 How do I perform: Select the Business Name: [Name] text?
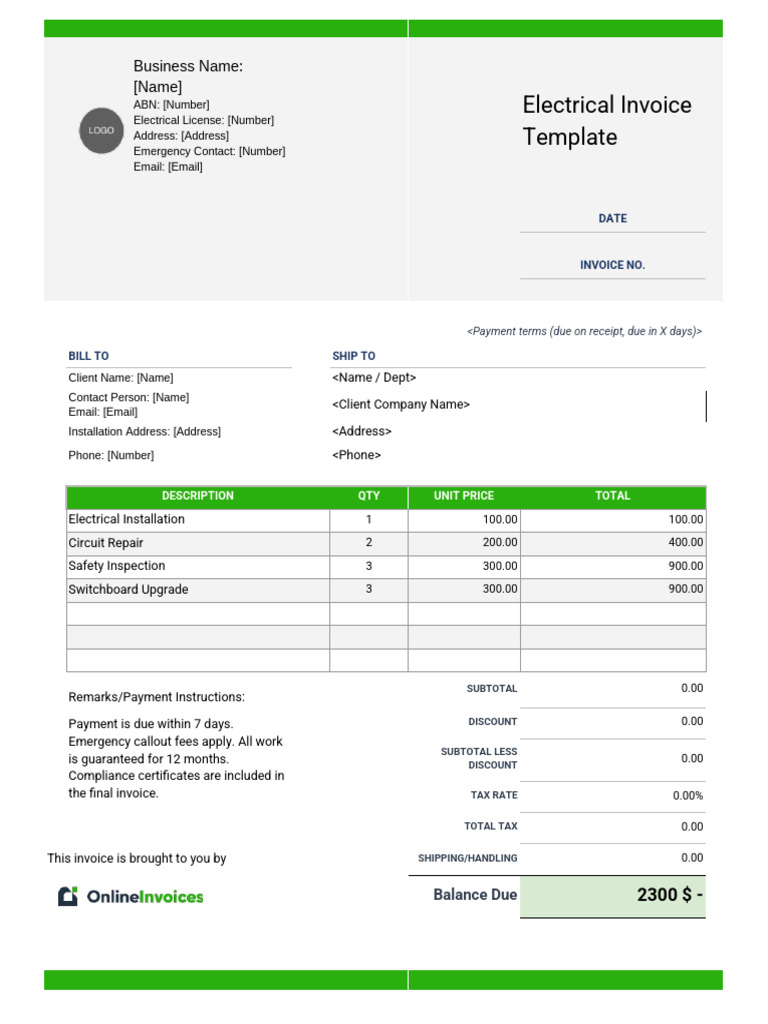coord(188,76)
